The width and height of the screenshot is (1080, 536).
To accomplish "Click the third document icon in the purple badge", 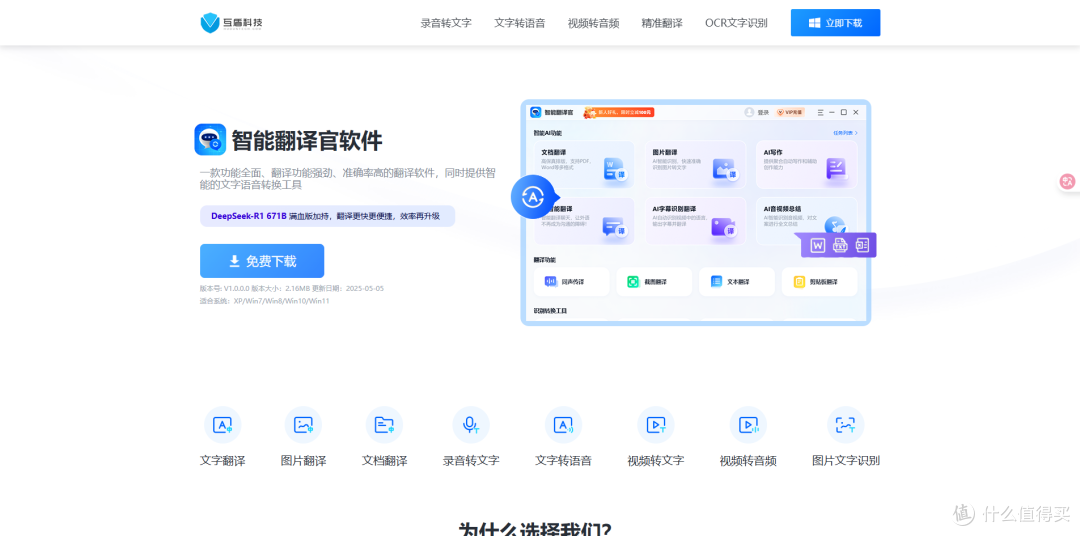I will point(862,245).
